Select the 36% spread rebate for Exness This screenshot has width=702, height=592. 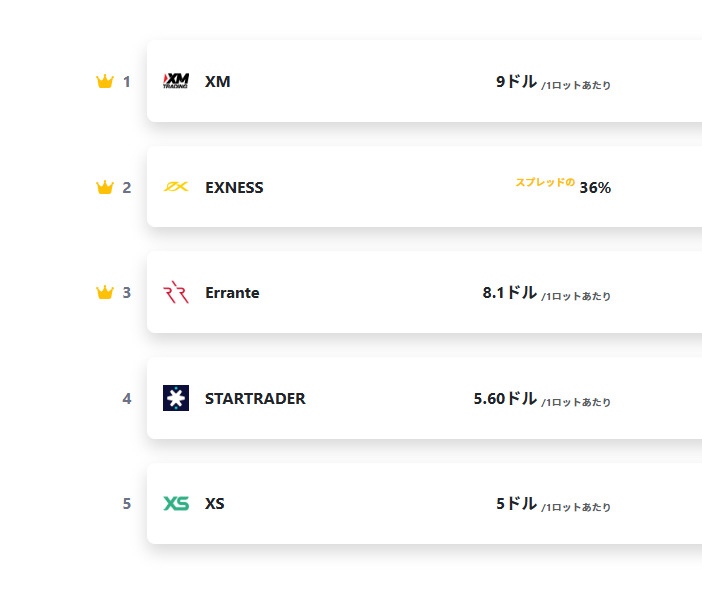click(595, 188)
